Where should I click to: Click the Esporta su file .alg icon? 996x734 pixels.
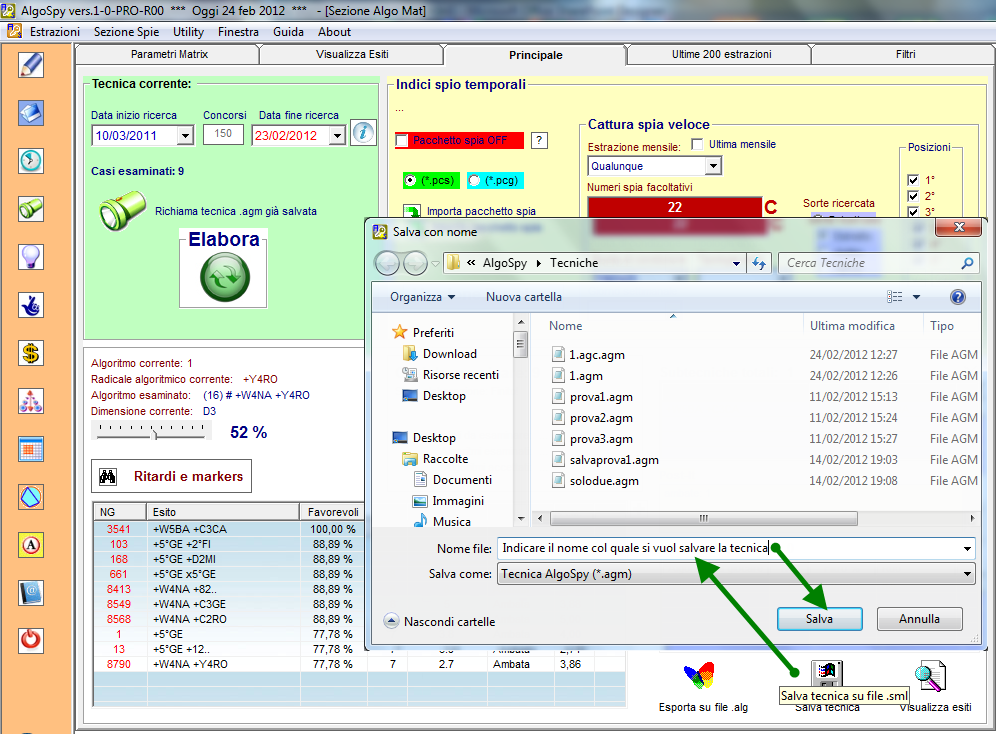(x=702, y=678)
